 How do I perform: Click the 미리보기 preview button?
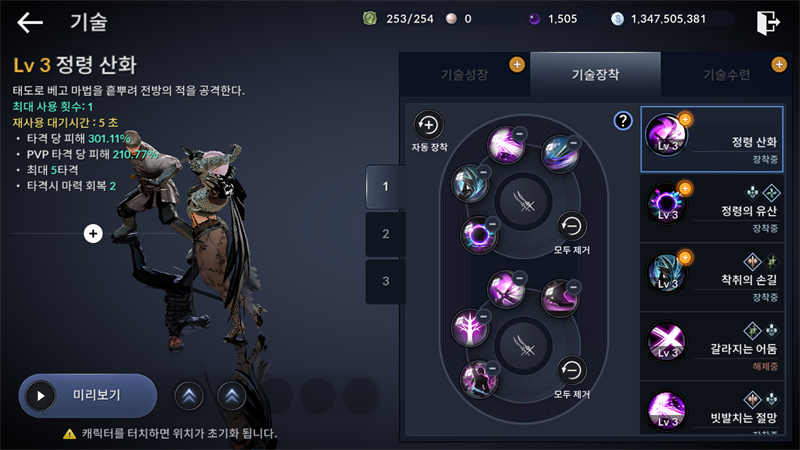(x=88, y=396)
